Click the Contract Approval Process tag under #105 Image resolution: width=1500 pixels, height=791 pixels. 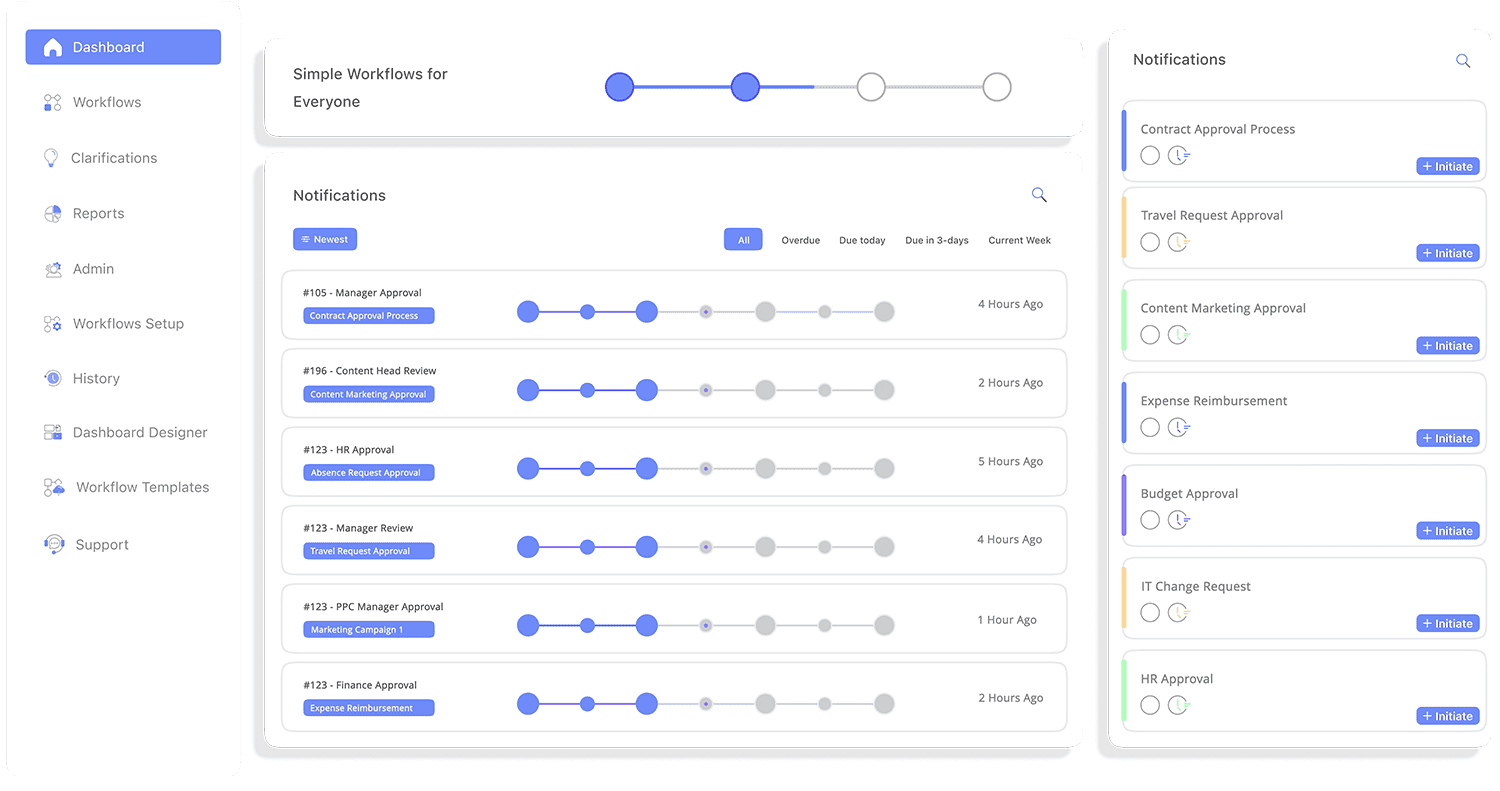[x=369, y=316]
